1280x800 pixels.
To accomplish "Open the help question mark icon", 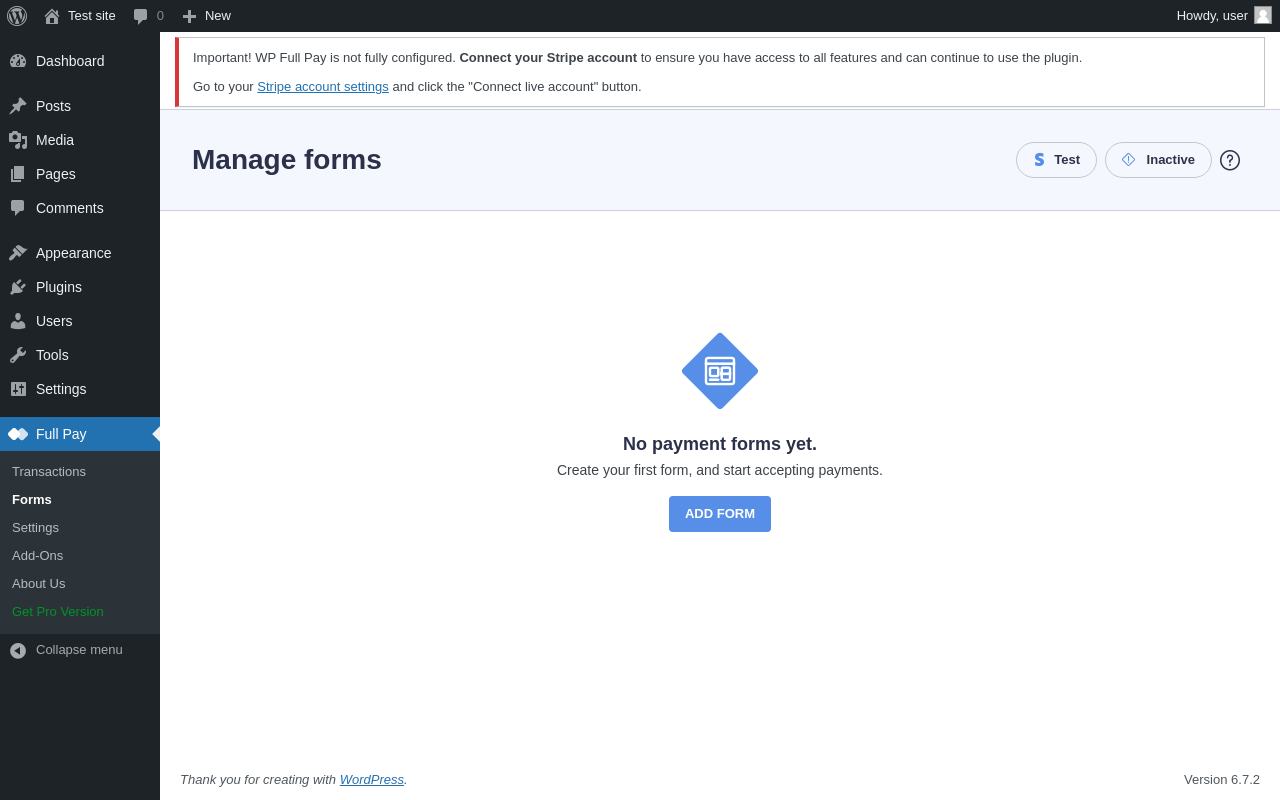I will tap(1230, 160).
